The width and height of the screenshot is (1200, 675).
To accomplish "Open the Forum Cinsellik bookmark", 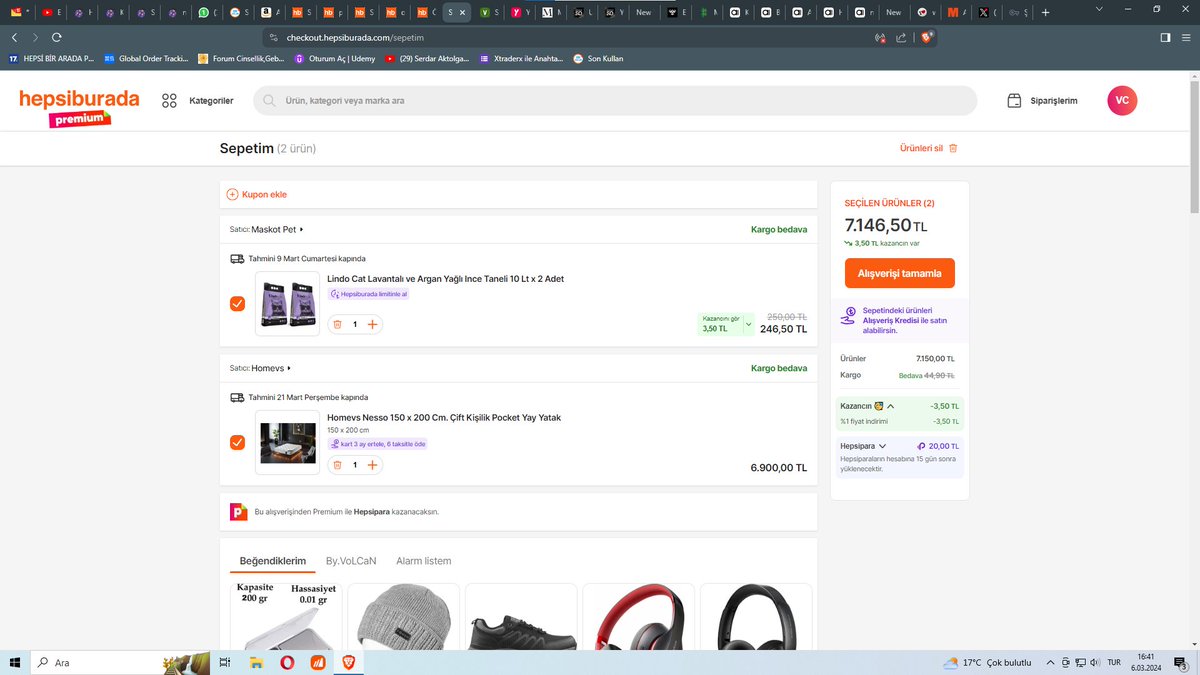I will pos(241,59).
